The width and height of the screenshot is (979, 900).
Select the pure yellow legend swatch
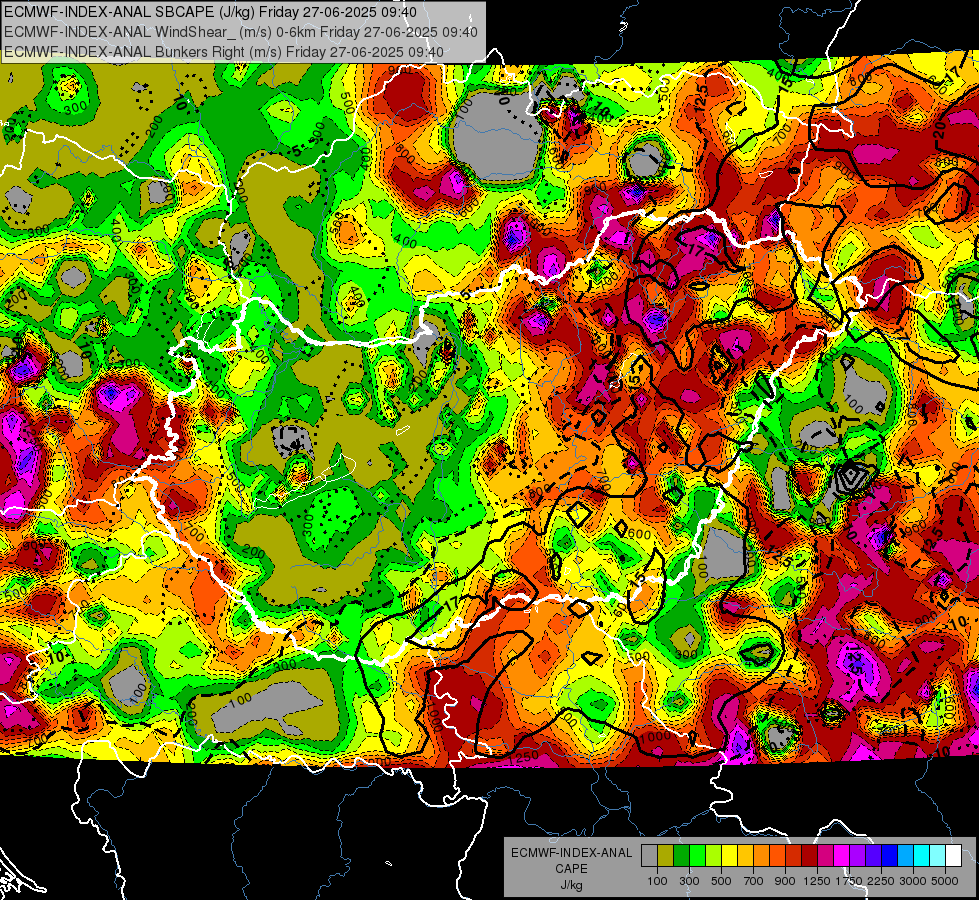(x=729, y=855)
